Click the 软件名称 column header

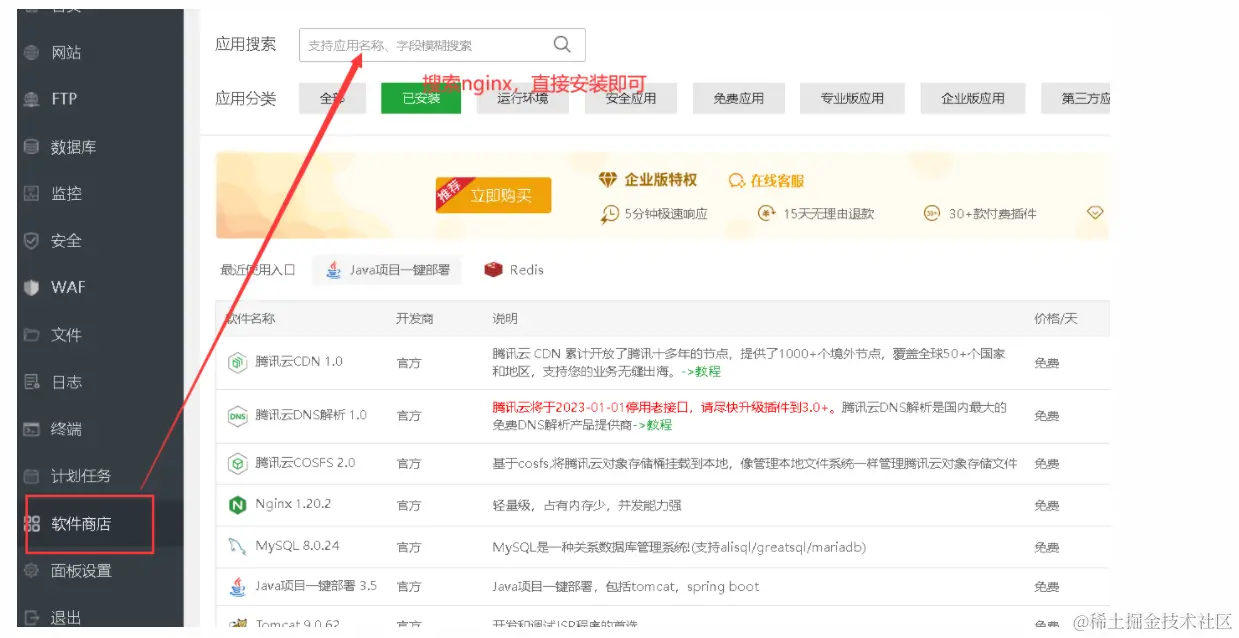point(251,318)
